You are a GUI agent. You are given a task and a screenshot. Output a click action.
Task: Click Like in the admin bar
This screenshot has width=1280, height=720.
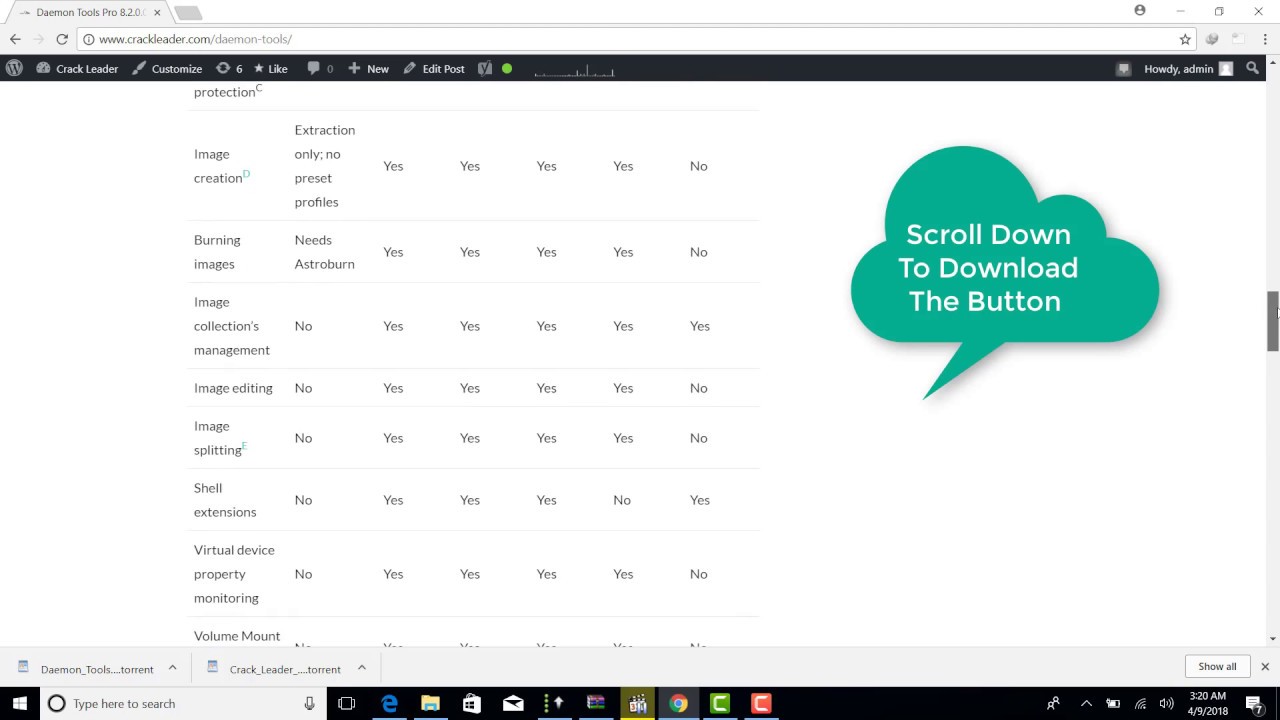point(270,69)
